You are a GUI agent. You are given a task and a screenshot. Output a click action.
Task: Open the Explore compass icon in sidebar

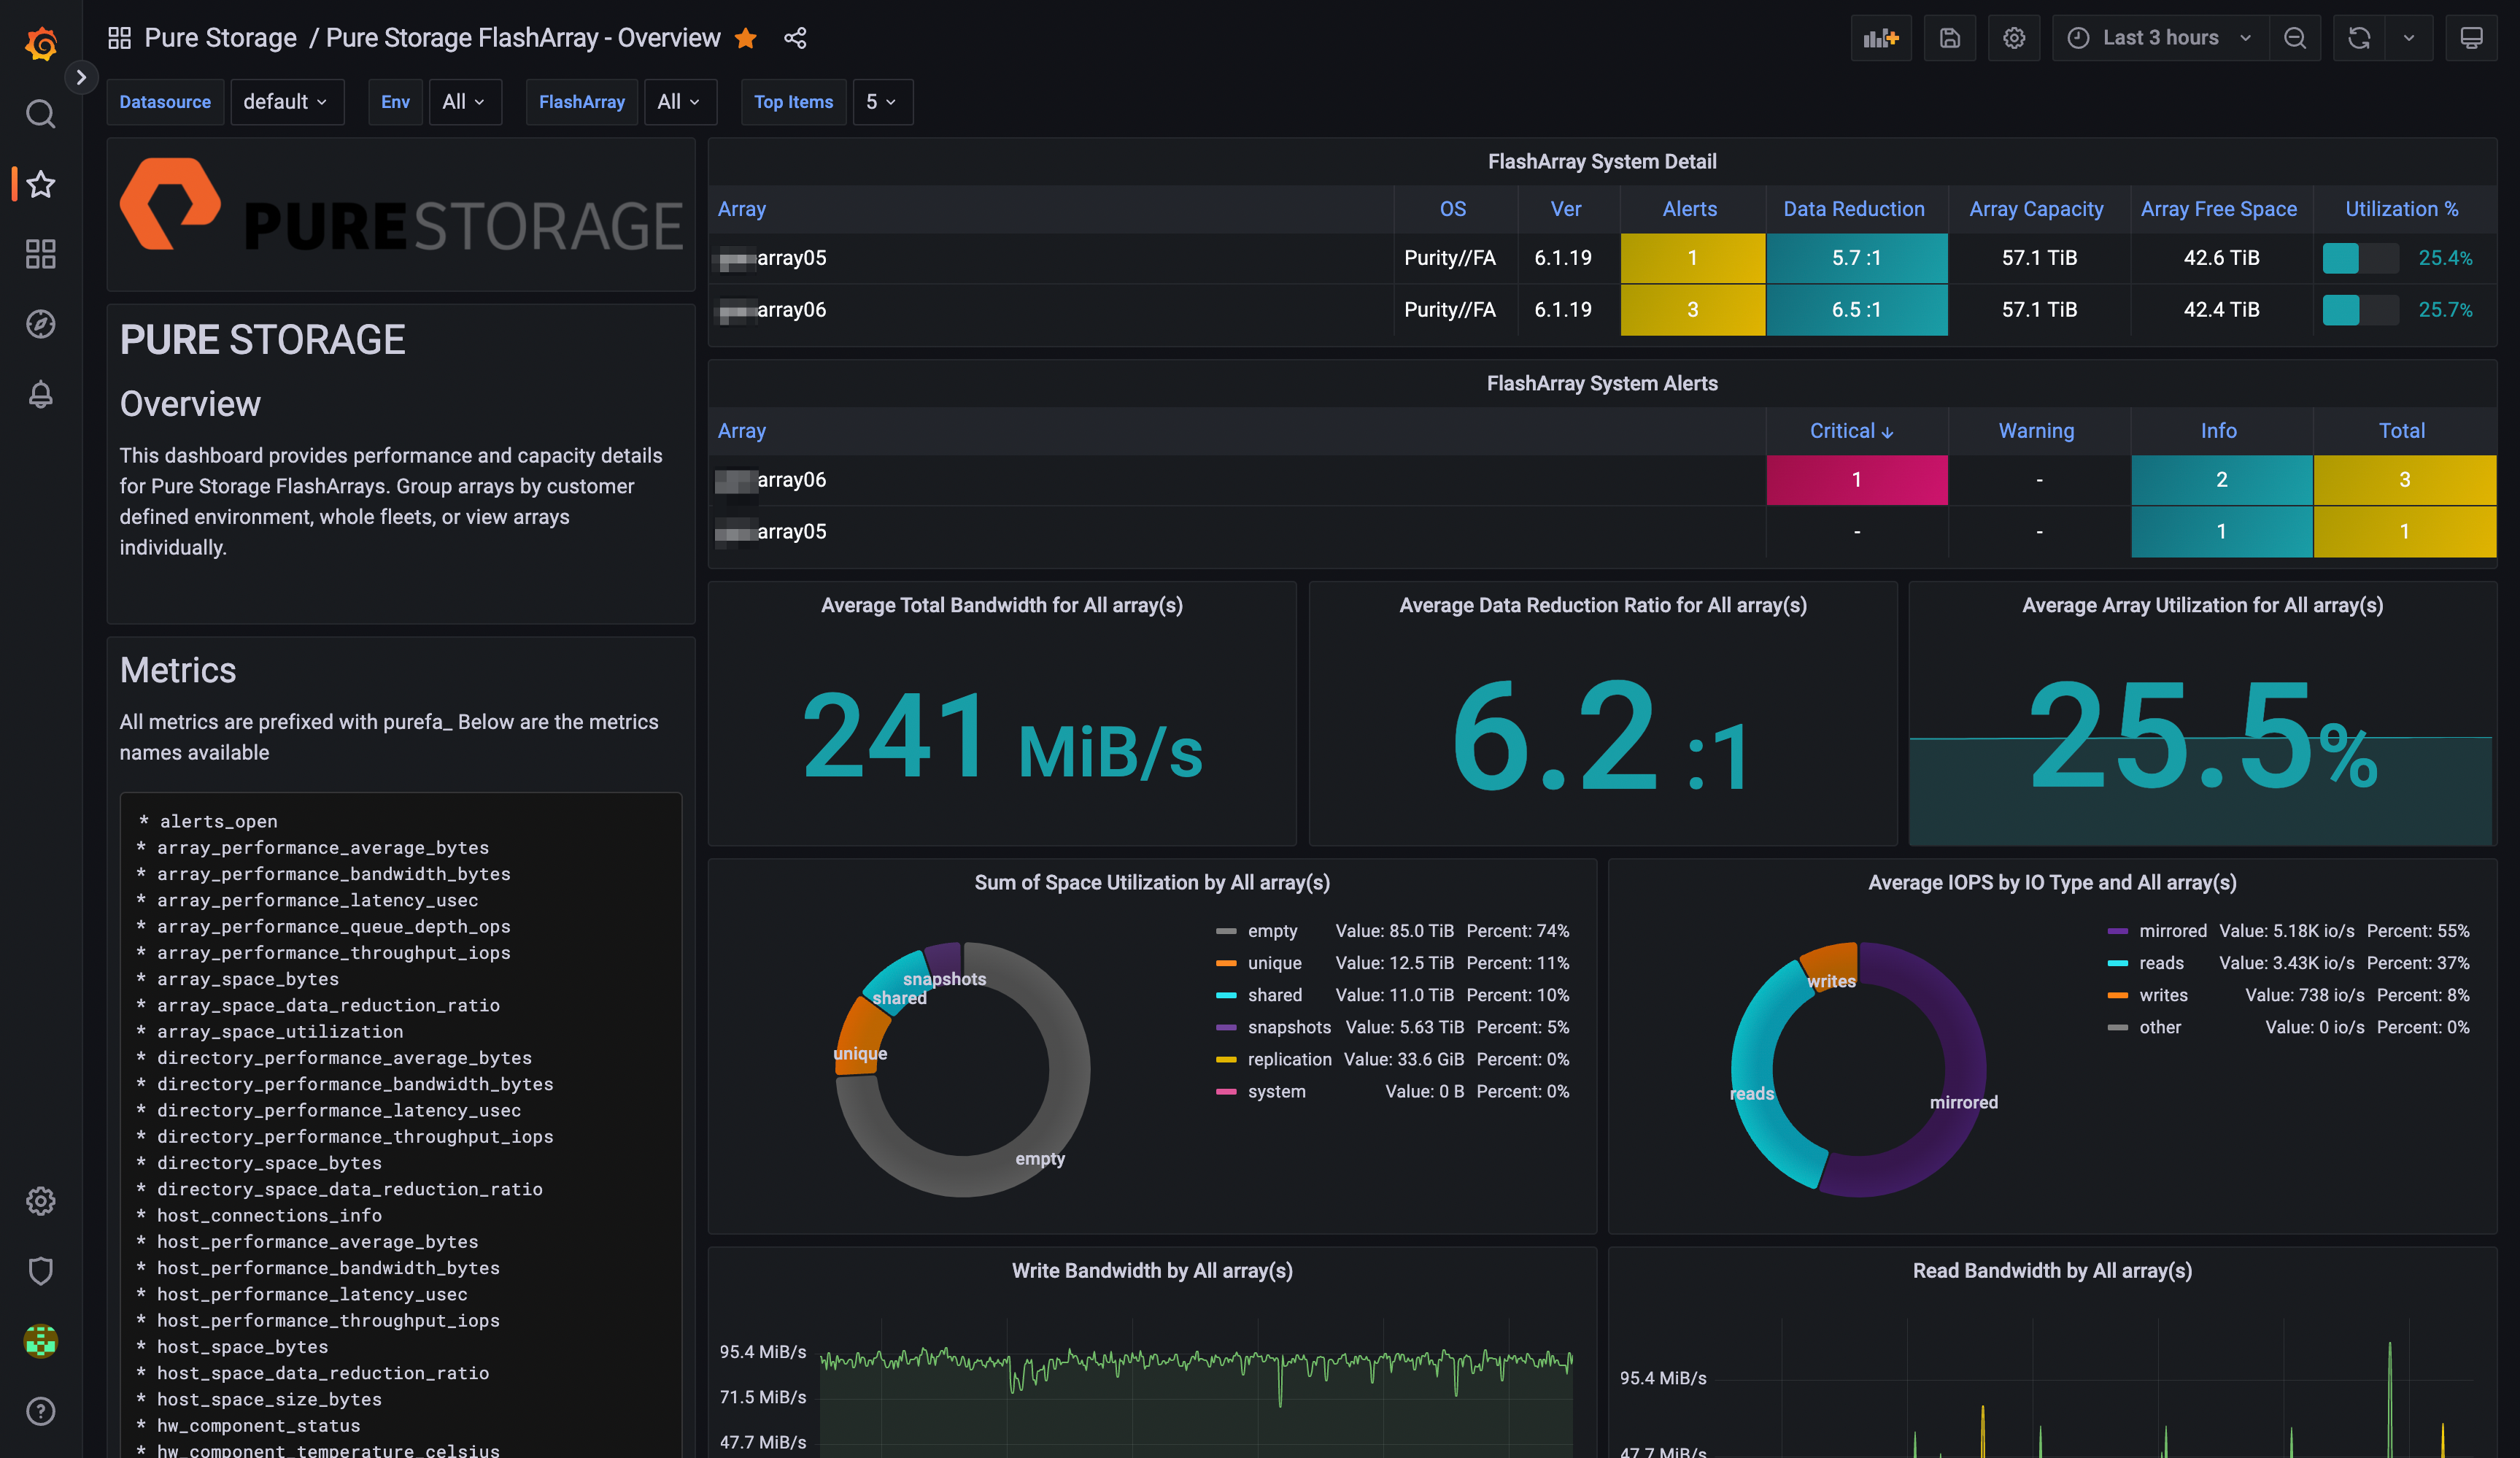40,324
